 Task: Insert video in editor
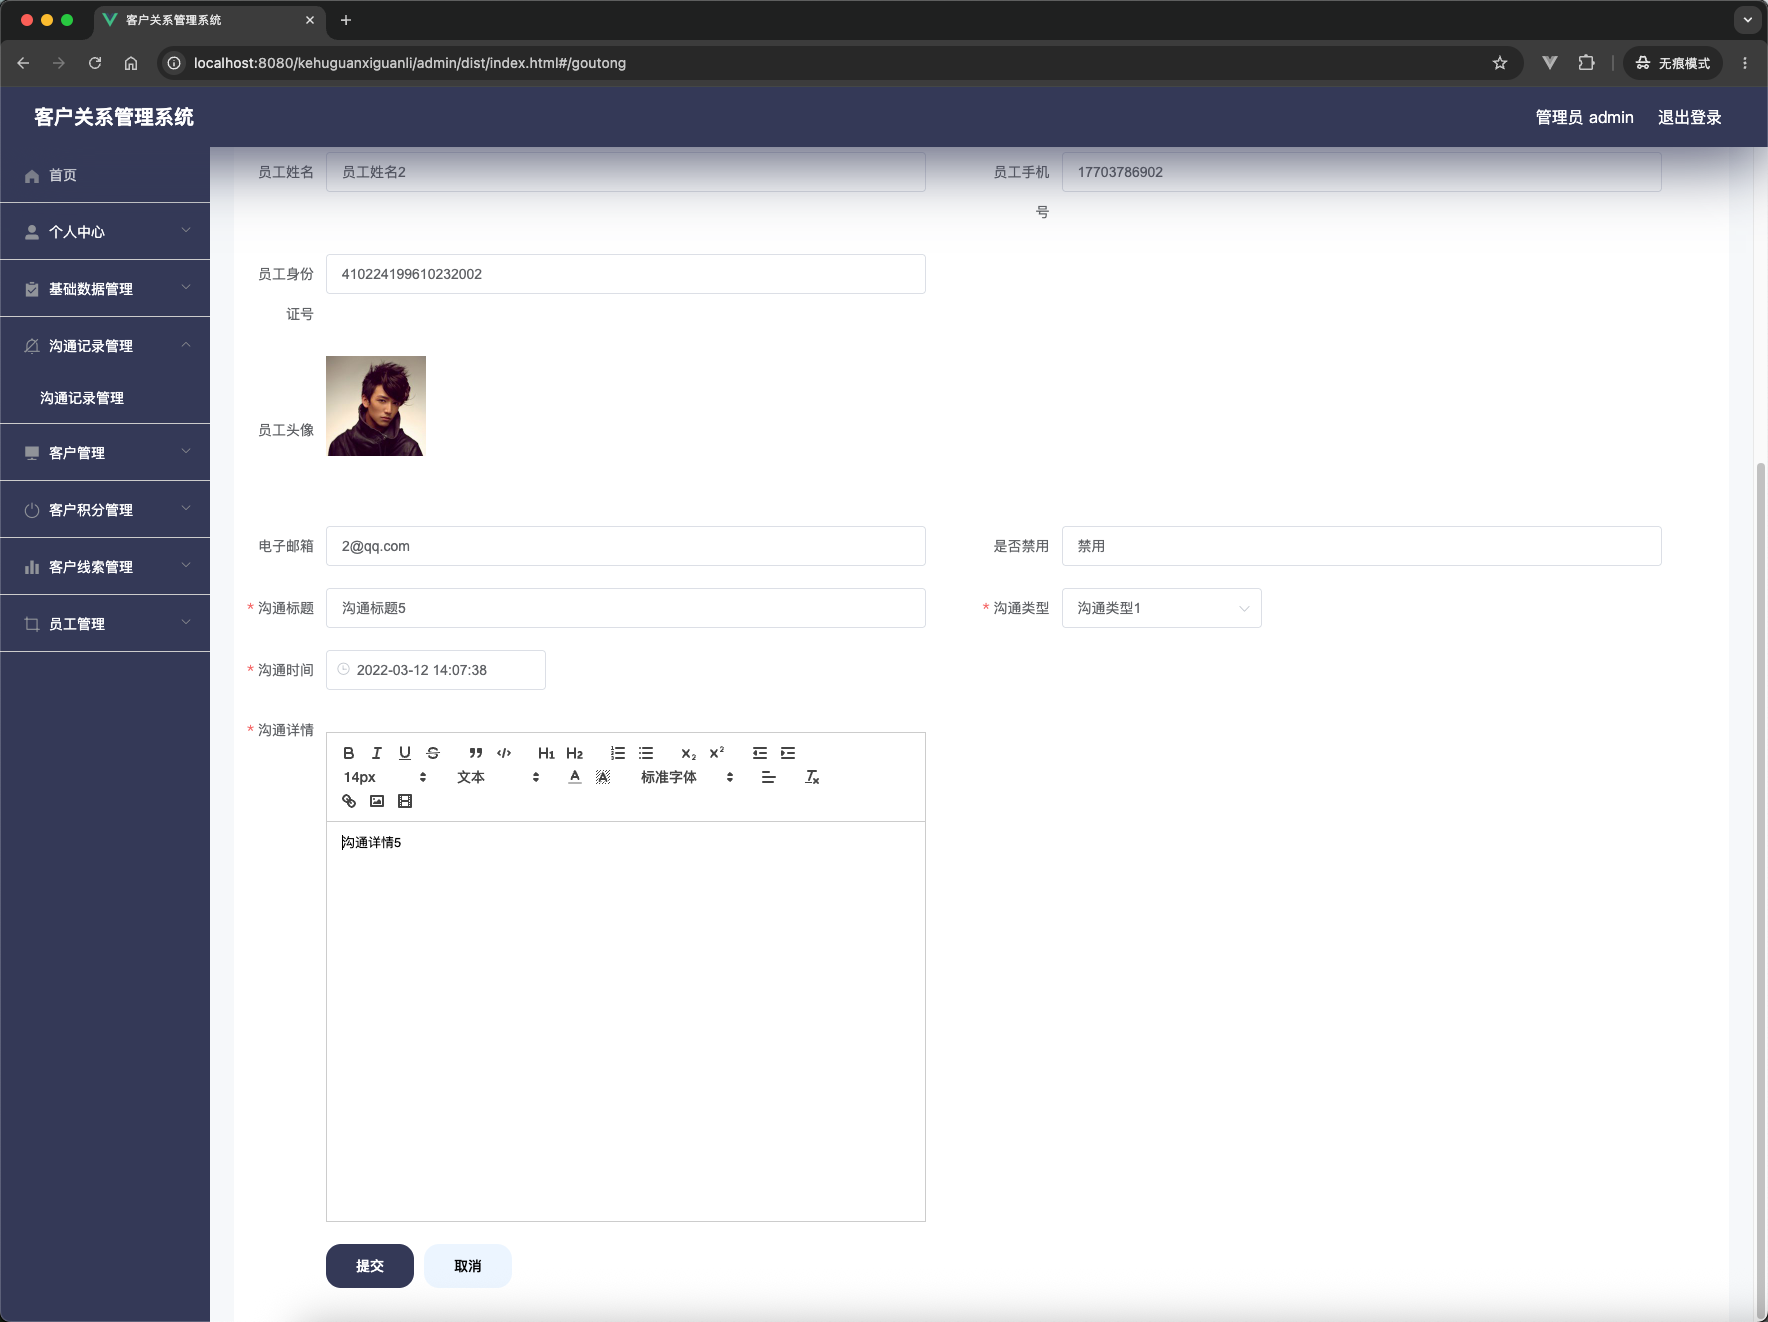coord(405,801)
